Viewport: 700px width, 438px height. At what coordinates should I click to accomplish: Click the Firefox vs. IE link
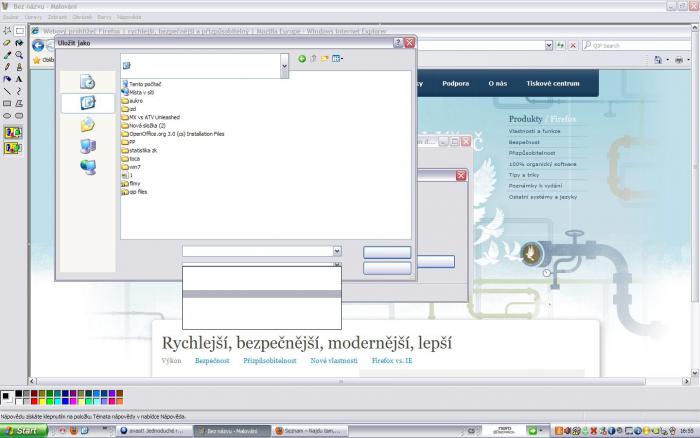[x=392, y=360]
